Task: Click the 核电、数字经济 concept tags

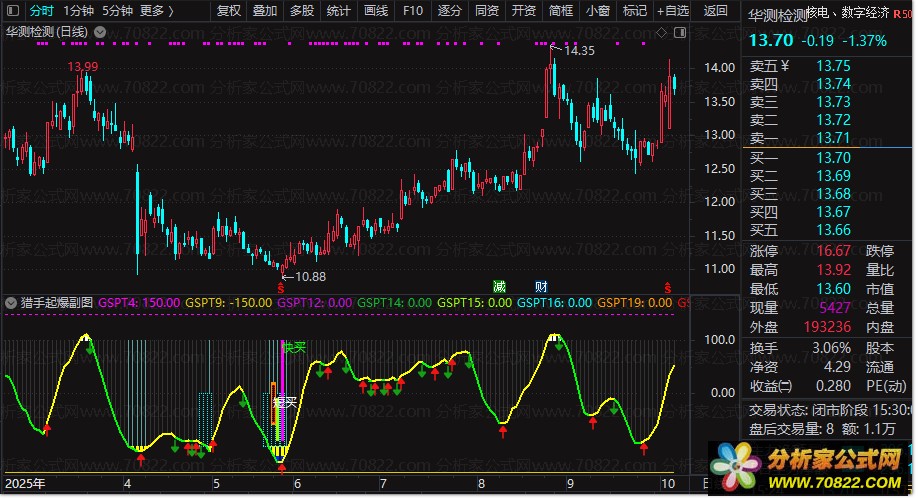Action: (848, 12)
